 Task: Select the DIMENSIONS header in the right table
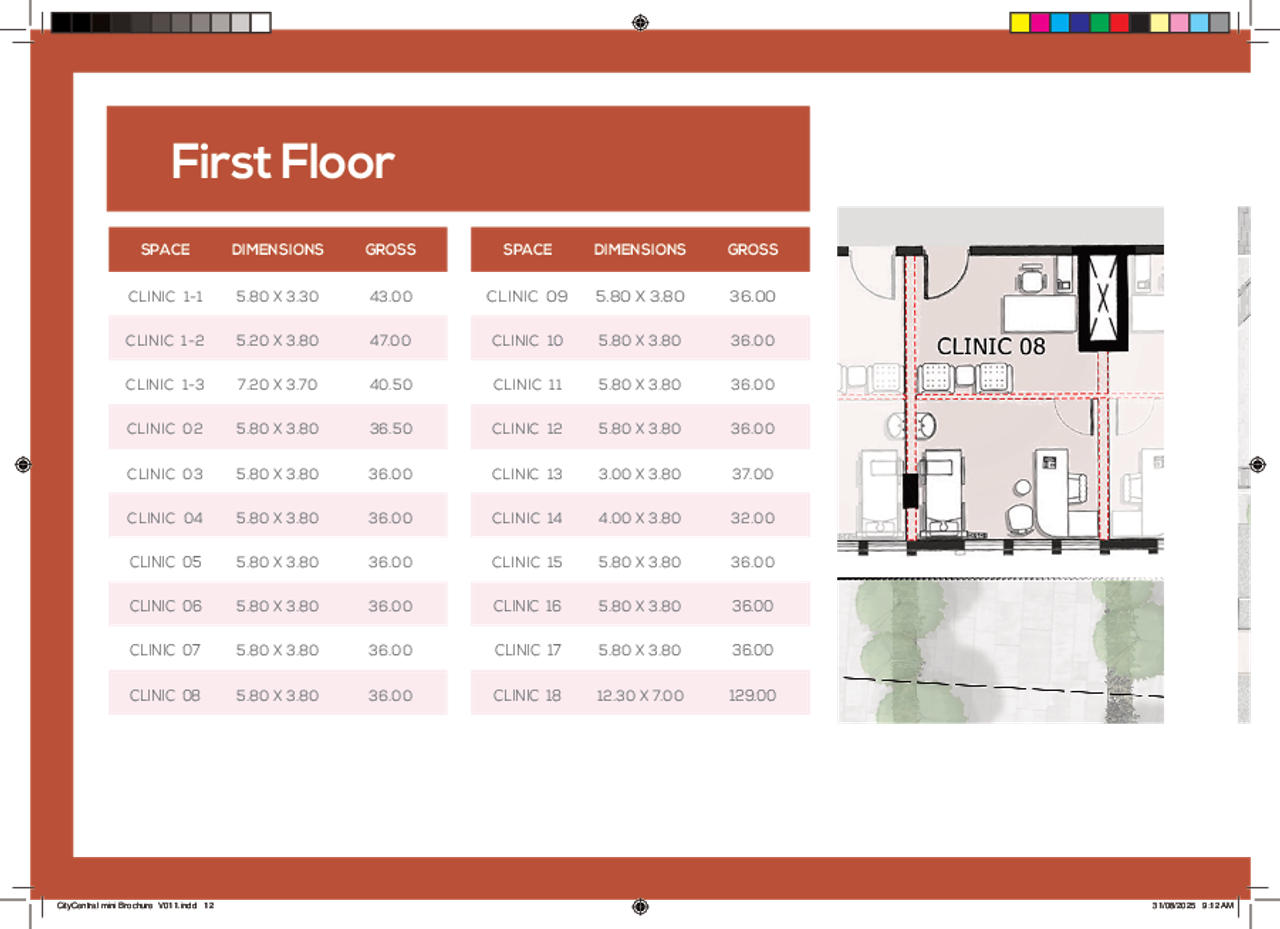pos(640,249)
